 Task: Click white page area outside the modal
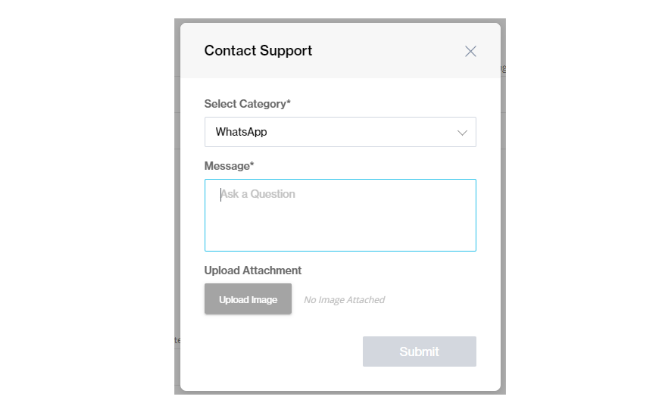pyautogui.click(x=80, y=200)
